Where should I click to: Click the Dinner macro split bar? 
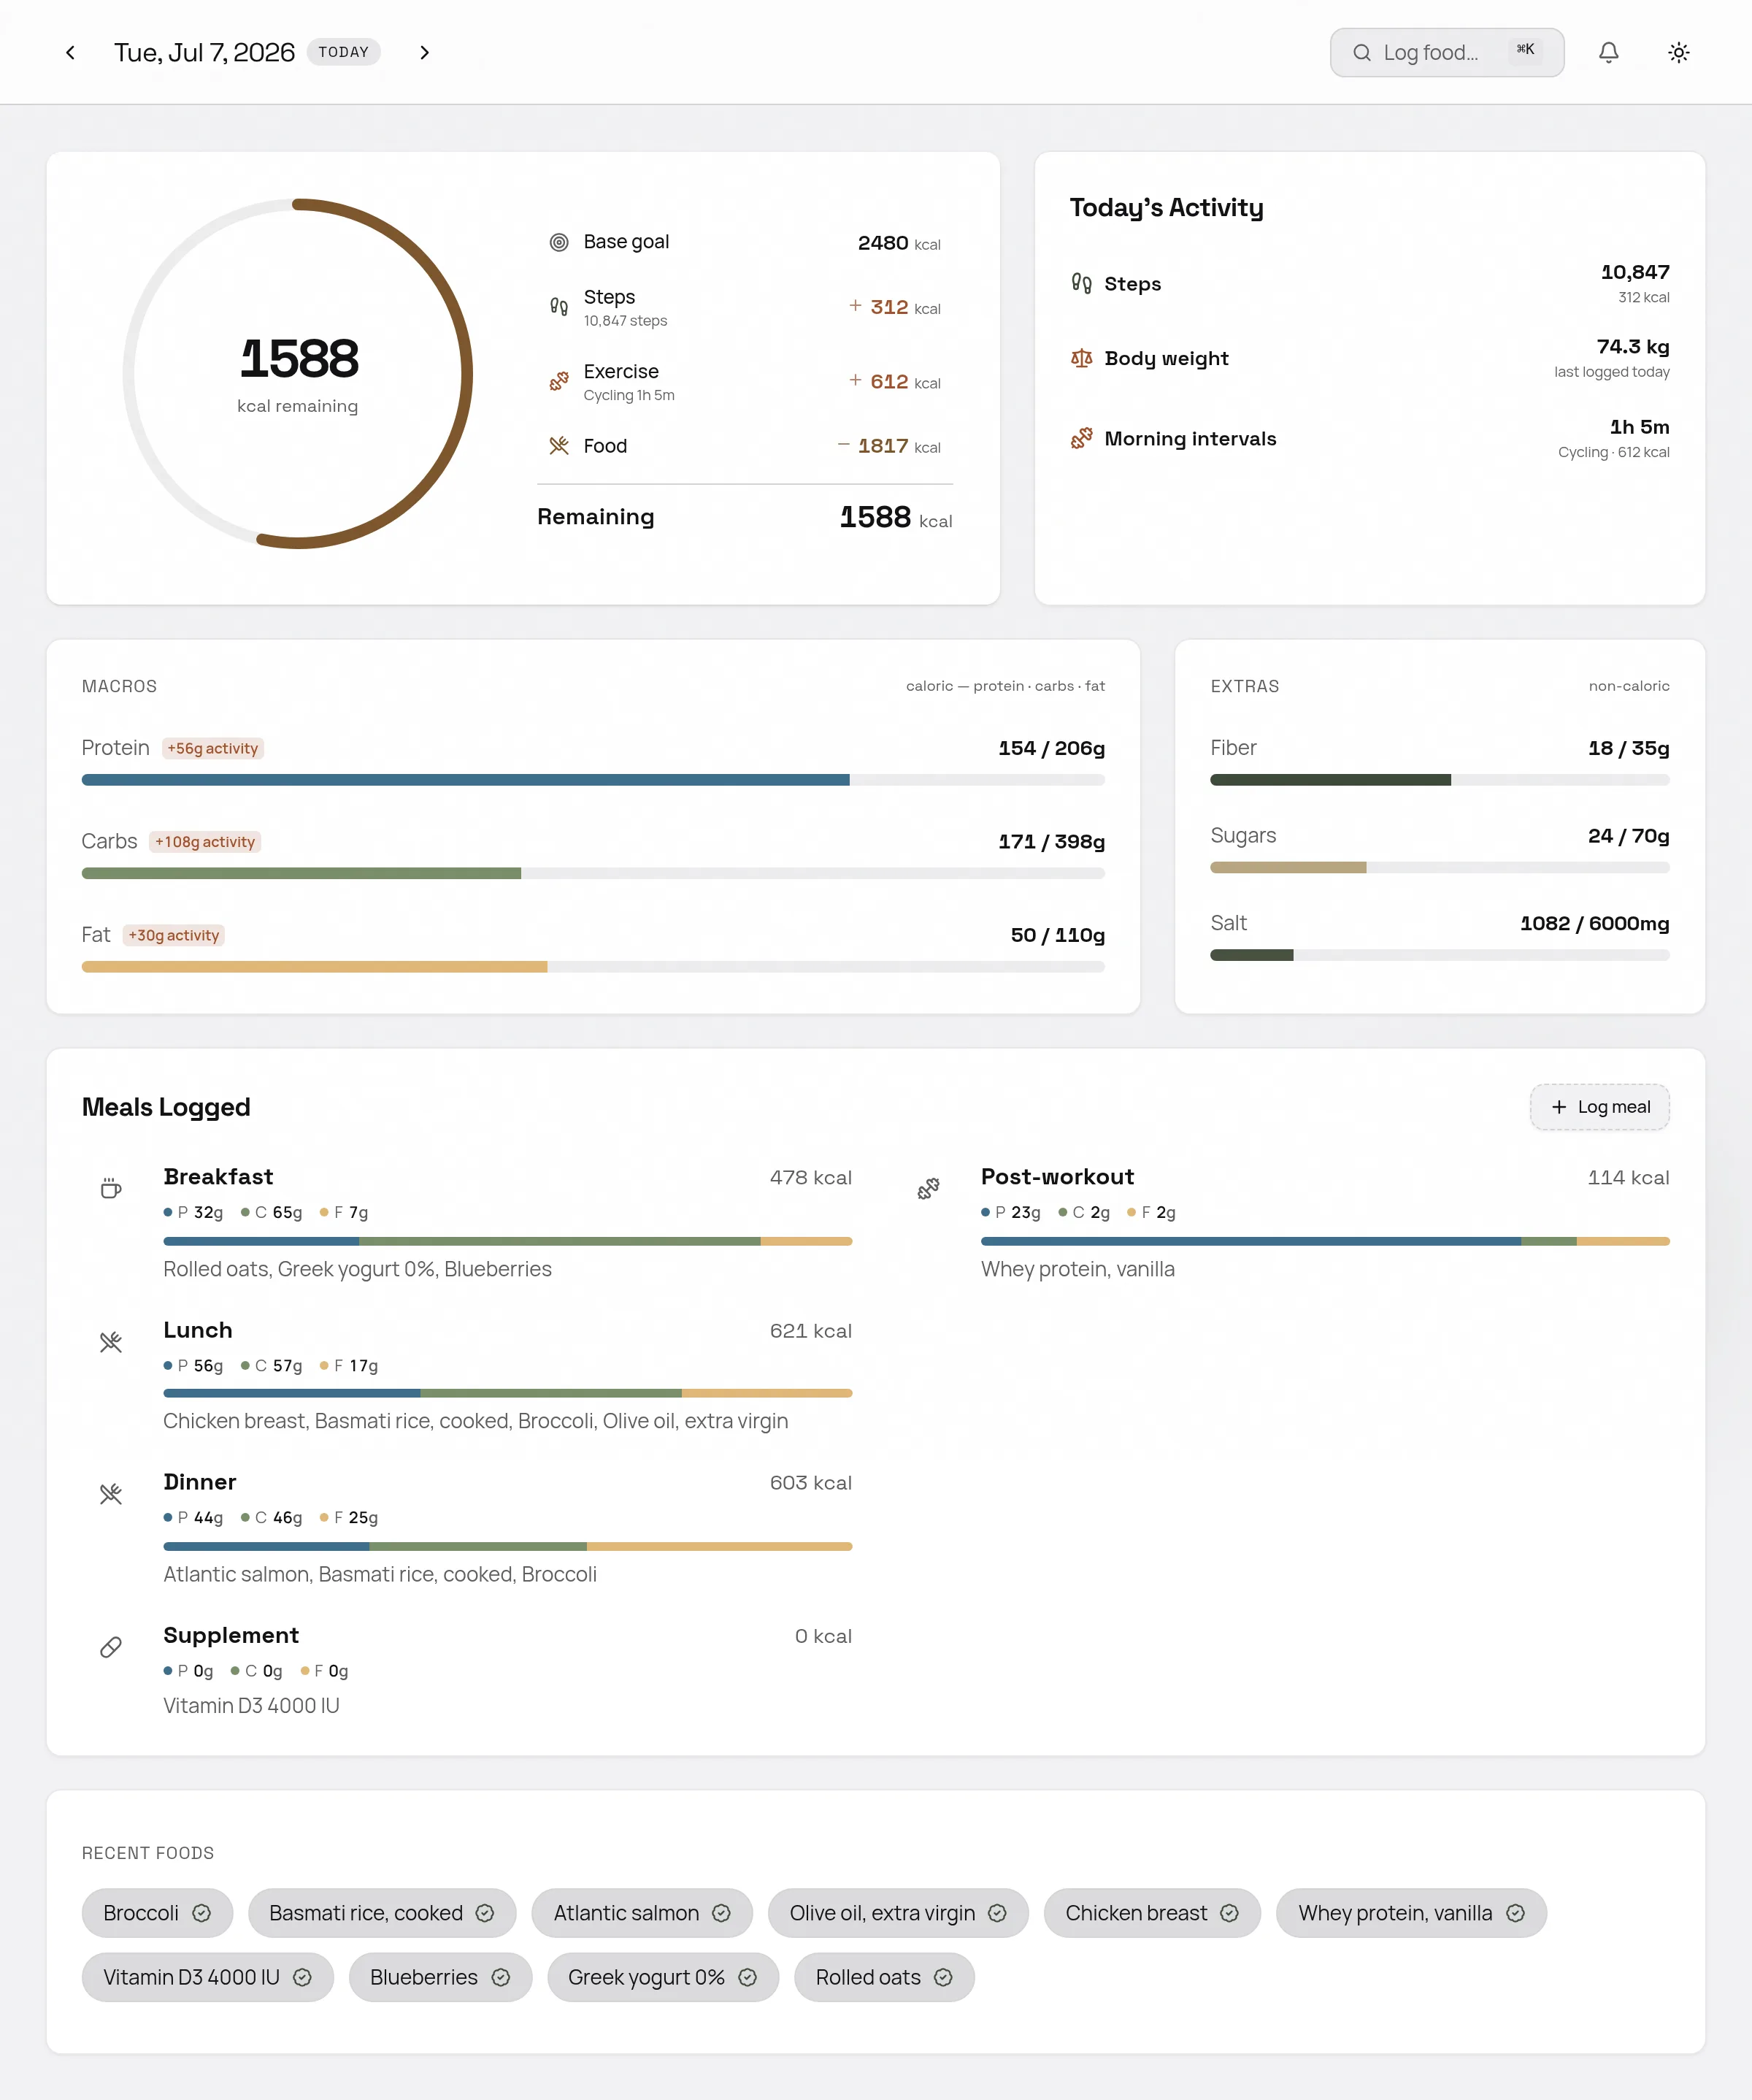pos(508,1546)
